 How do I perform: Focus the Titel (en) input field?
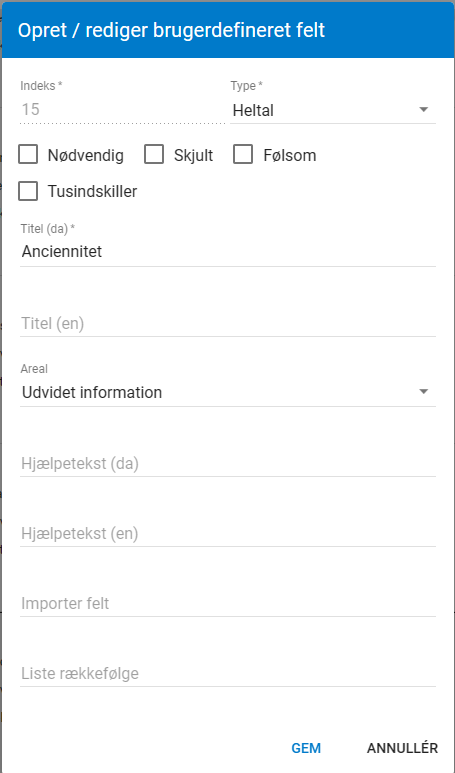click(228, 323)
